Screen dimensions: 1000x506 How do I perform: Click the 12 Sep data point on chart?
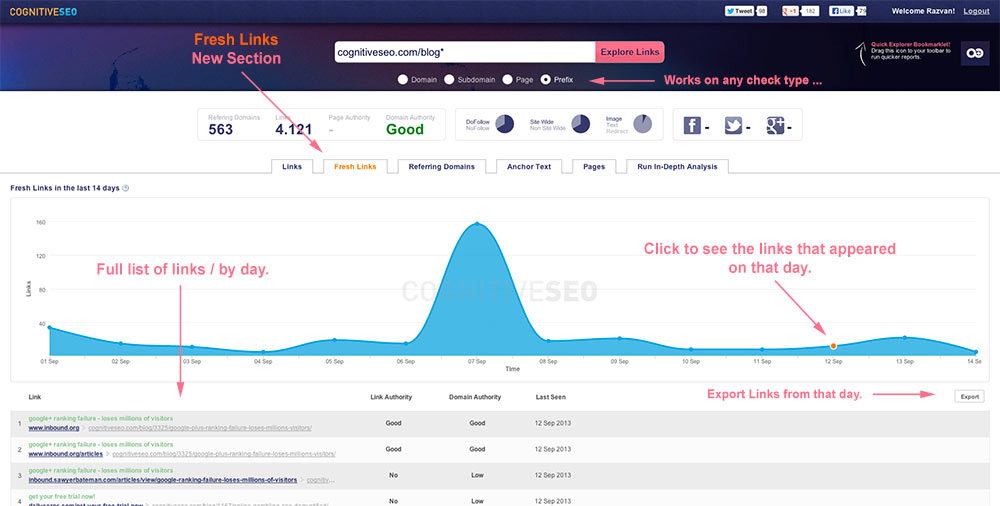point(833,346)
